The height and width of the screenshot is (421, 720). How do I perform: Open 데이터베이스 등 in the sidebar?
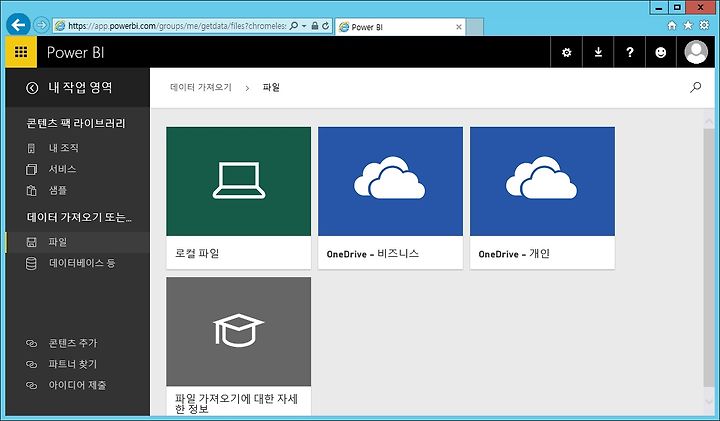tap(82, 263)
